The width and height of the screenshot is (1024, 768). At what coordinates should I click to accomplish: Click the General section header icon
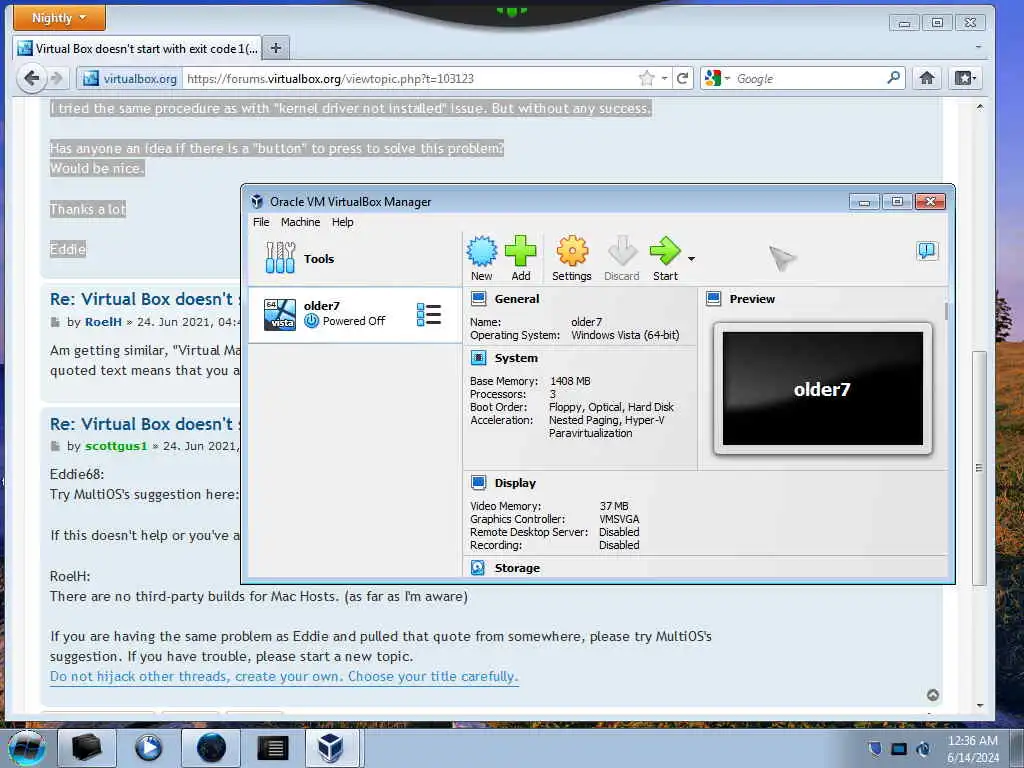point(479,299)
